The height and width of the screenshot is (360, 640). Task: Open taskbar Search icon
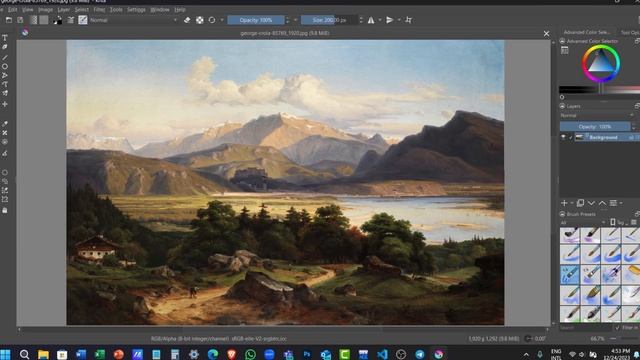click(x=24, y=354)
